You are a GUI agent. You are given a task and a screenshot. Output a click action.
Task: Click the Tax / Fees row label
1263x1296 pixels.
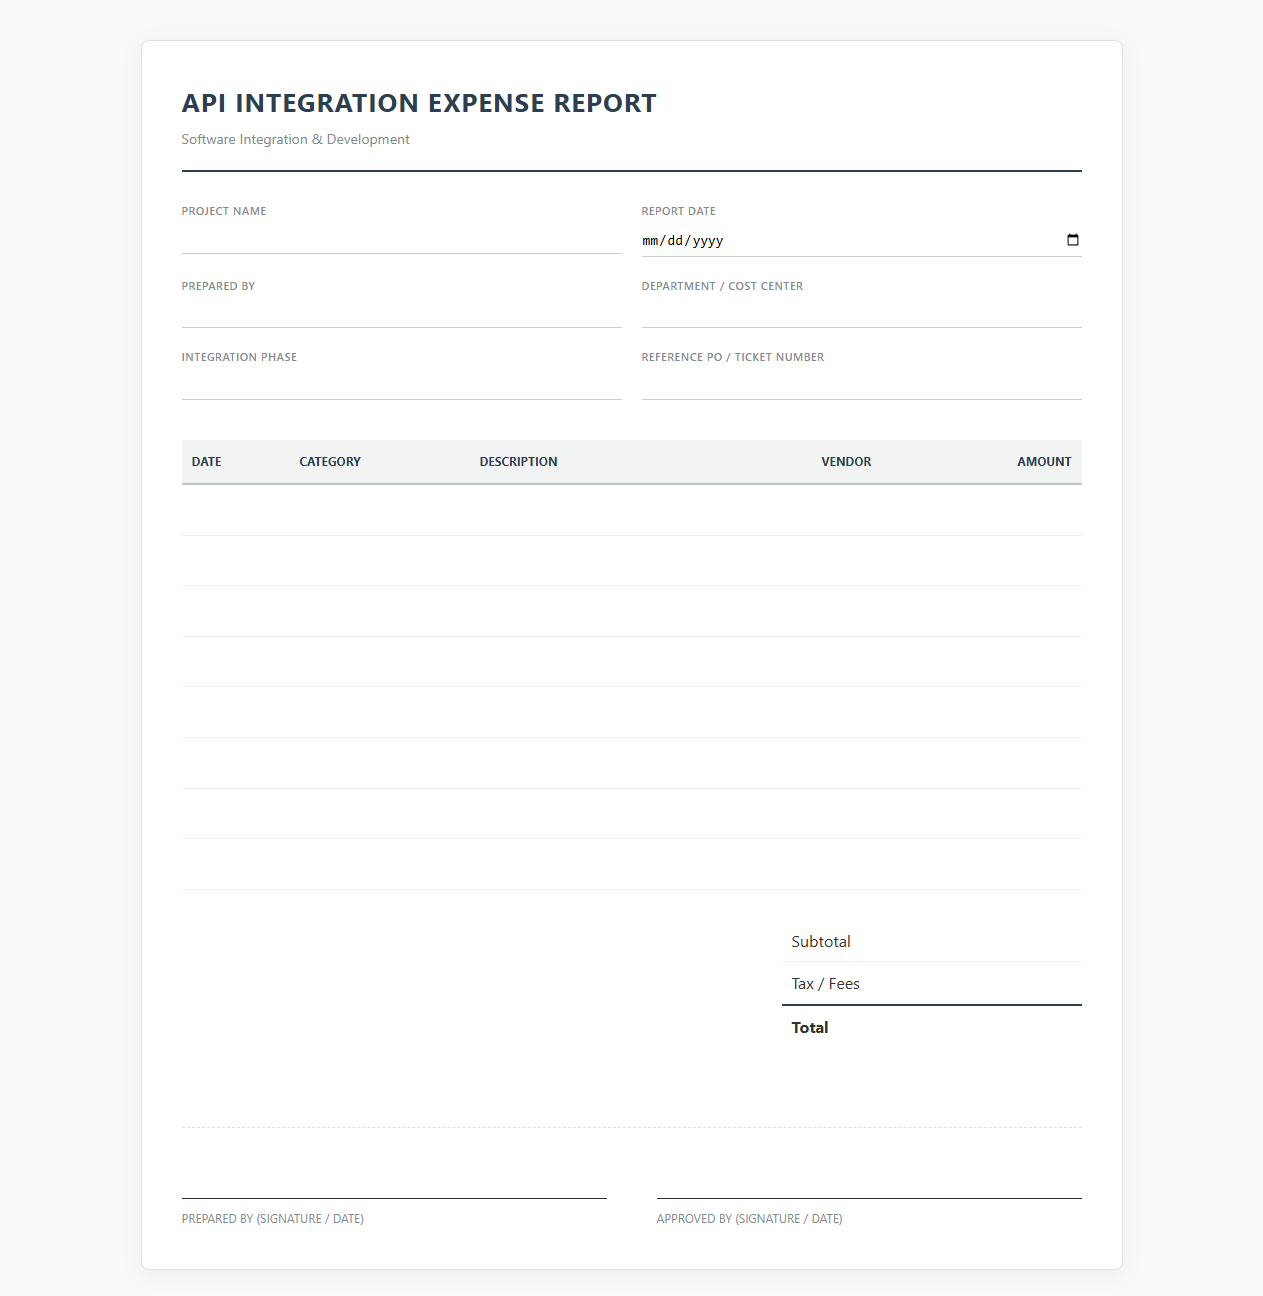pyautogui.click(x=826, y=984)
